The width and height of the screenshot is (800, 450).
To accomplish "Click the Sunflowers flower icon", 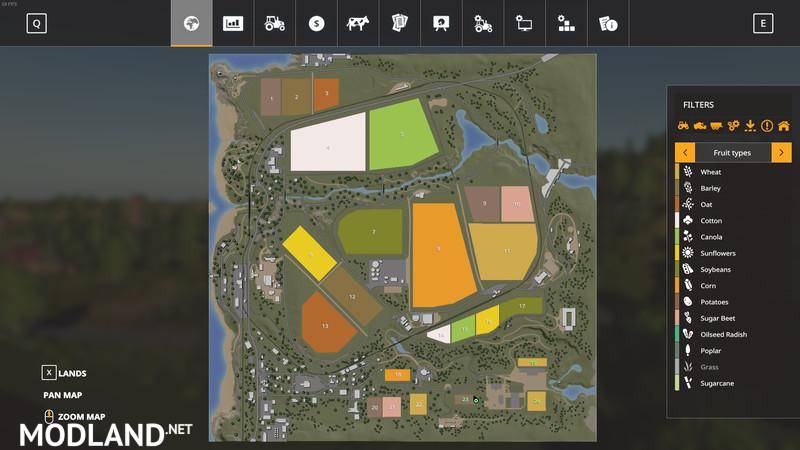I will (x=688, y=253).
